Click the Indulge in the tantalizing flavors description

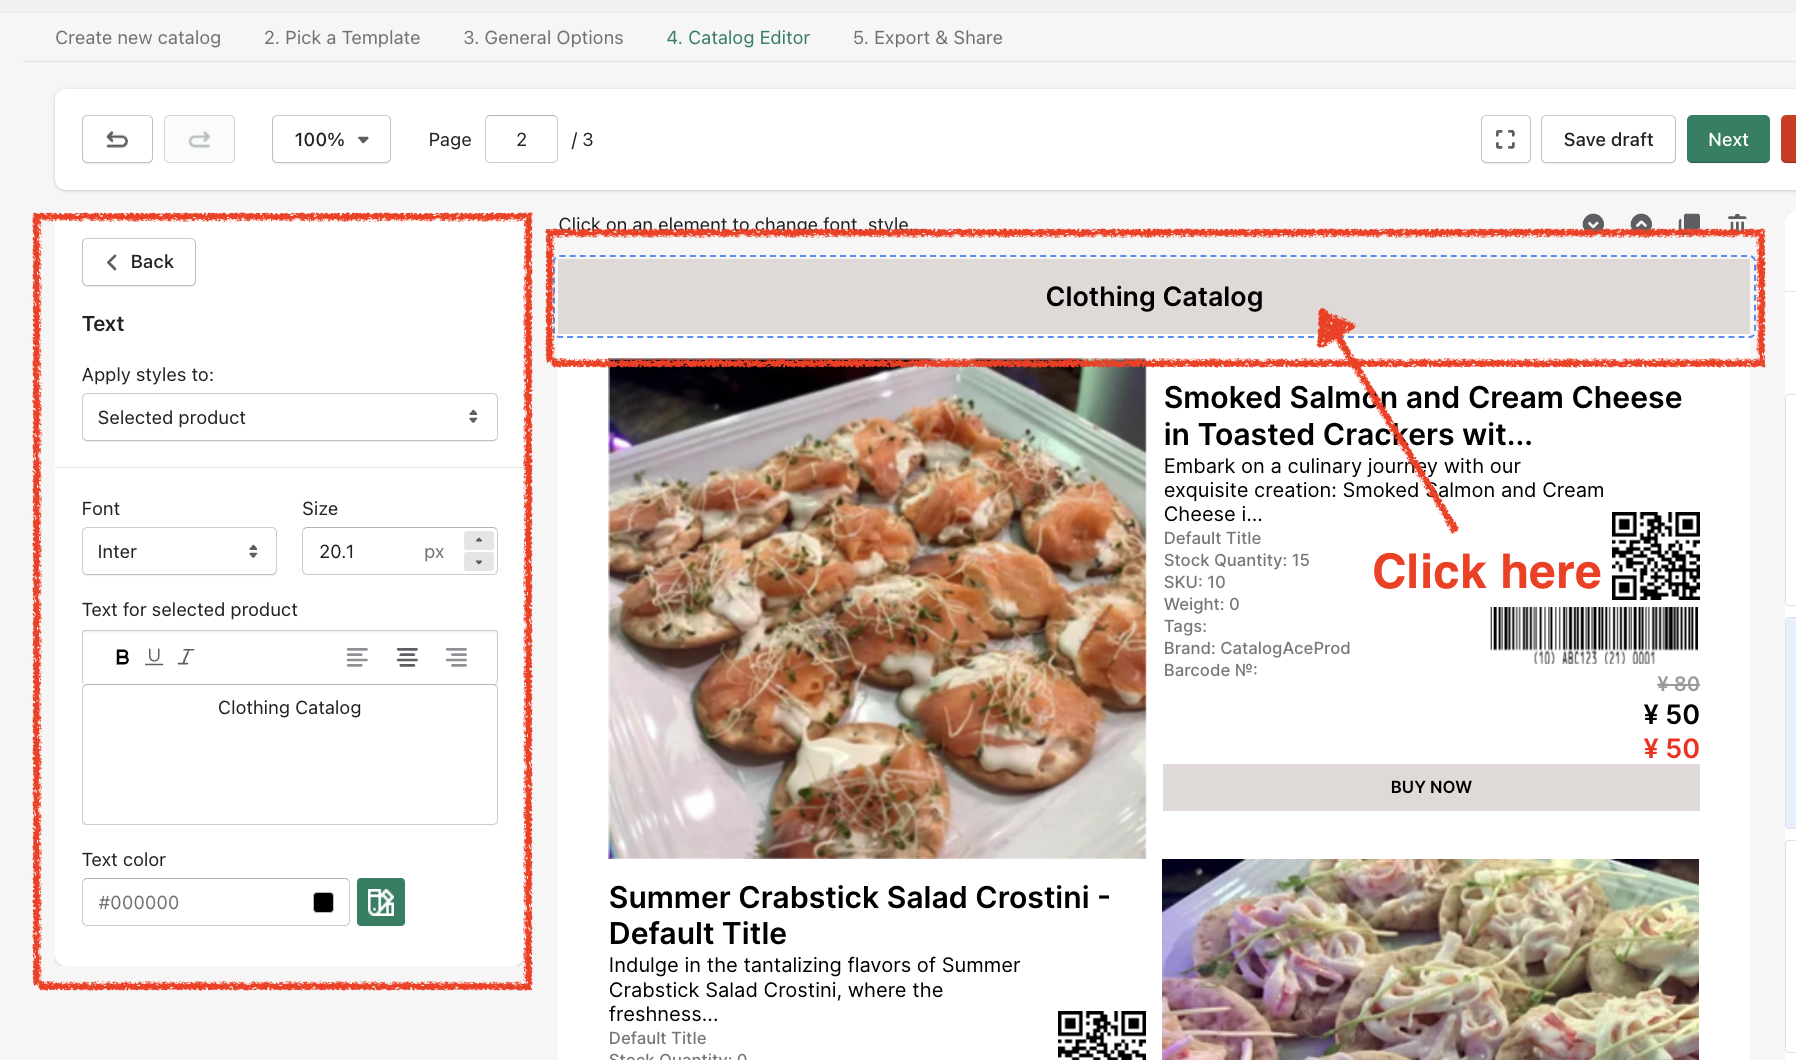pos(814,990)
